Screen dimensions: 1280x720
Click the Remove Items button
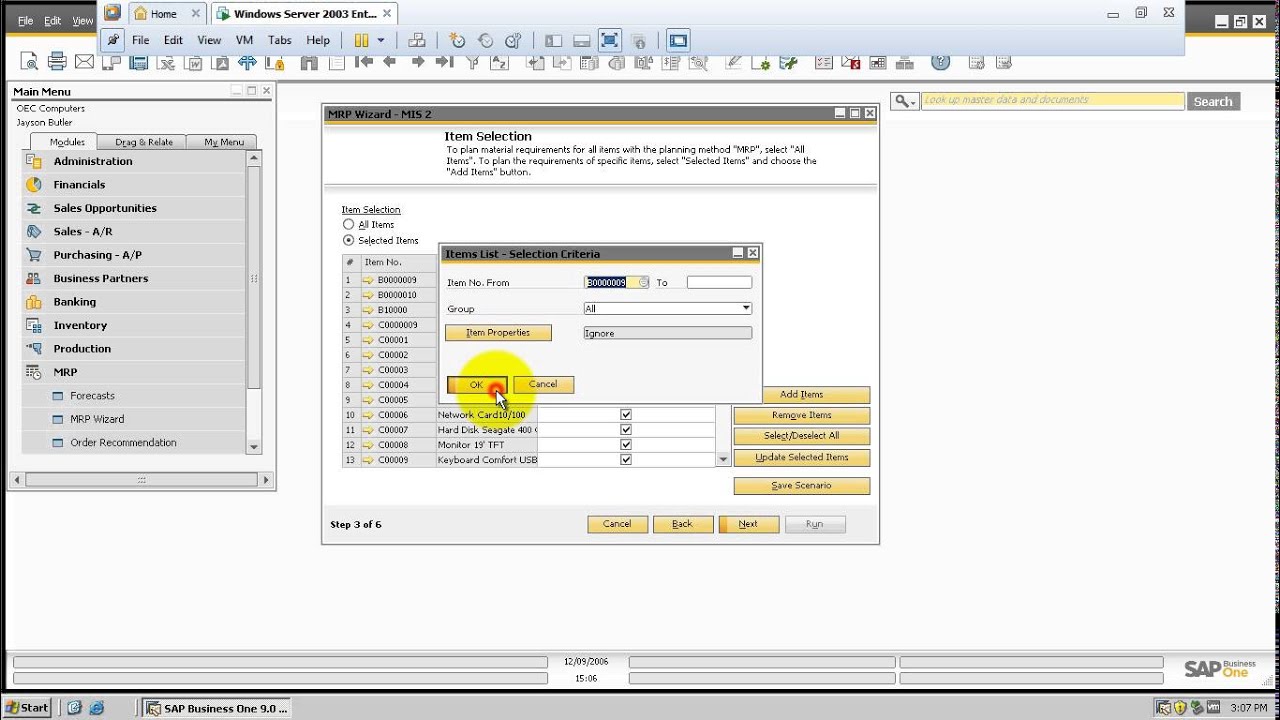(x=801, y=416)
